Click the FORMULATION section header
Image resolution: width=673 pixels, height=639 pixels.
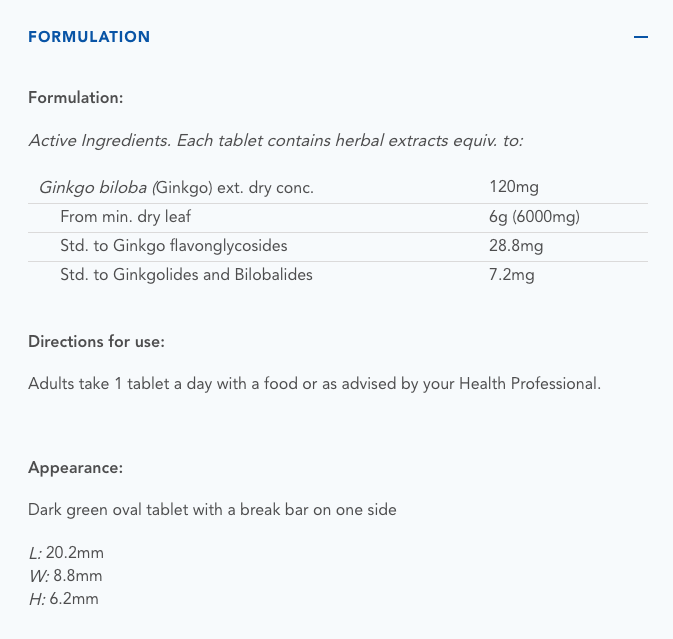coord(89,37)
